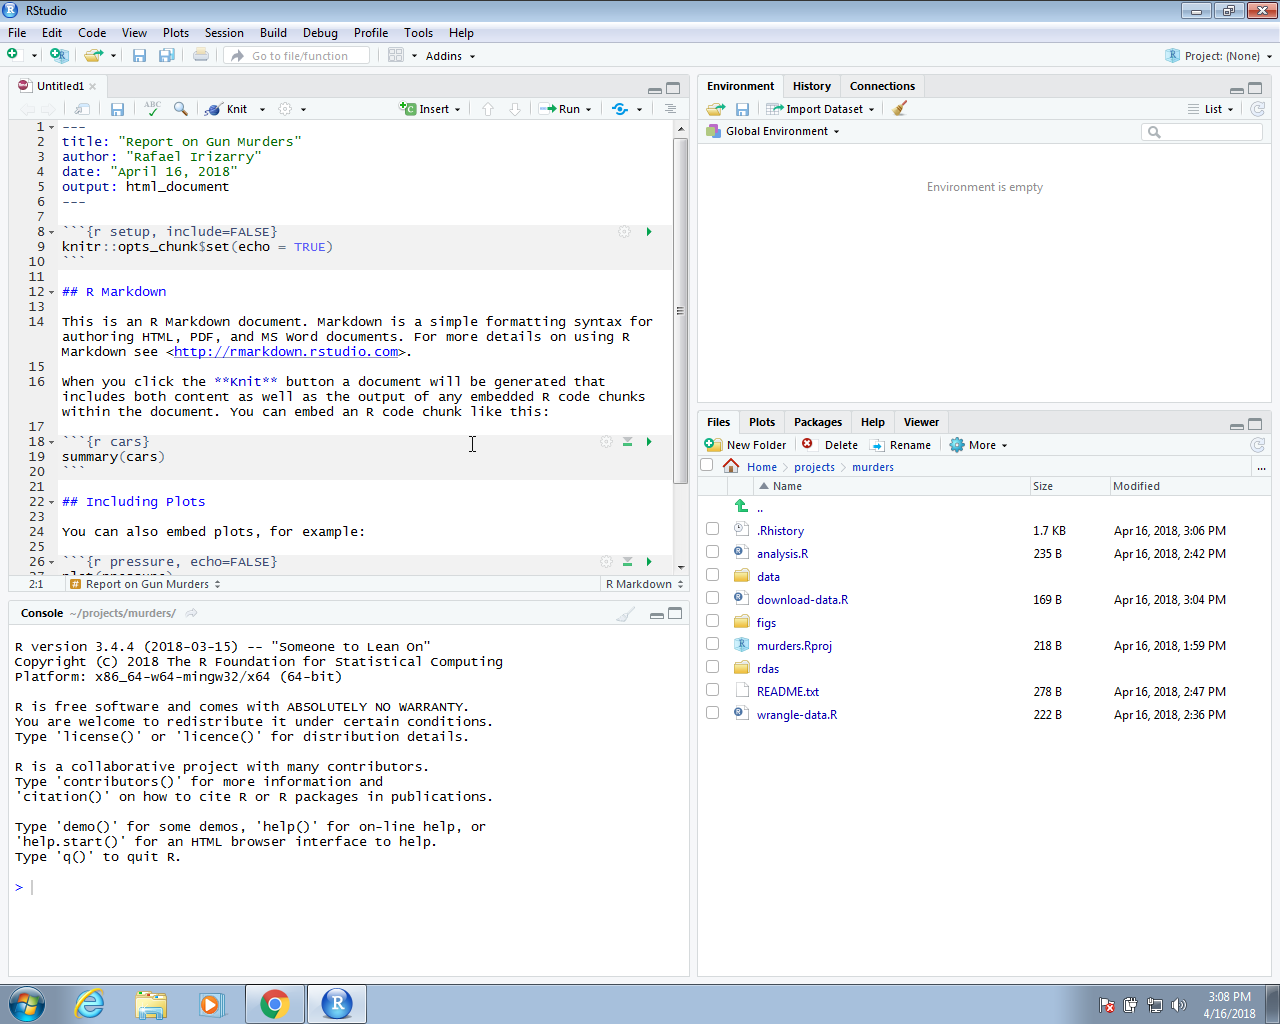
Task: Run all chunks above the cars chunk
Action: pyautogui.click(x=628, y=442)
